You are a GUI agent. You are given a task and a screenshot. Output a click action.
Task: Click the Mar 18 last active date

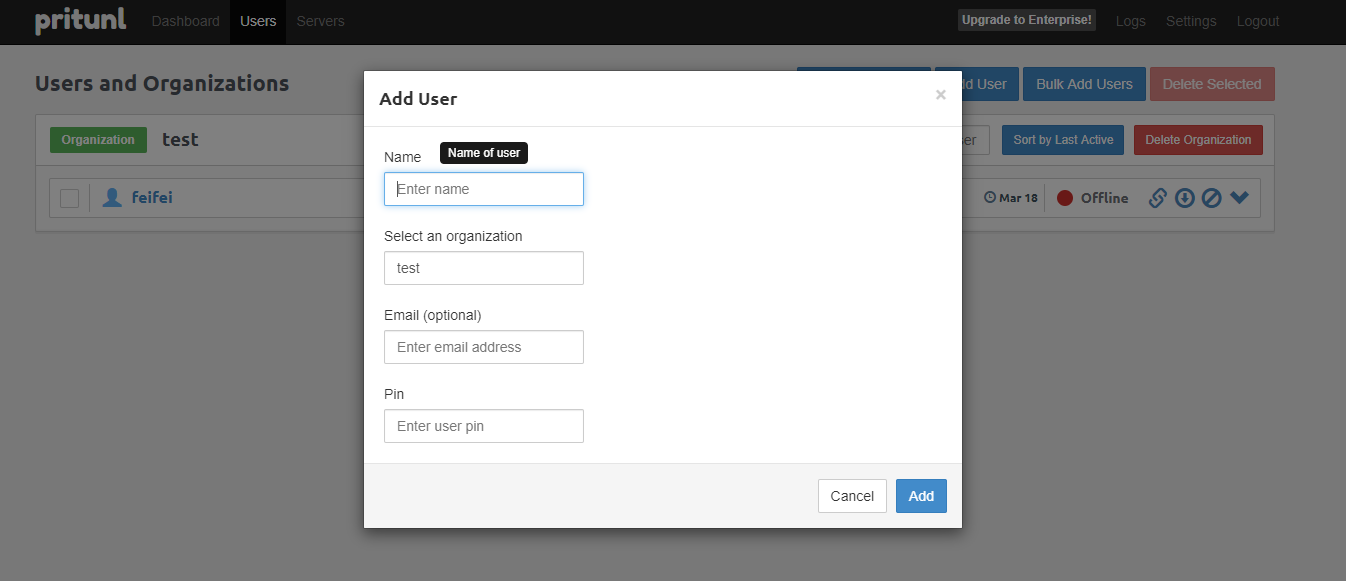1018,198
